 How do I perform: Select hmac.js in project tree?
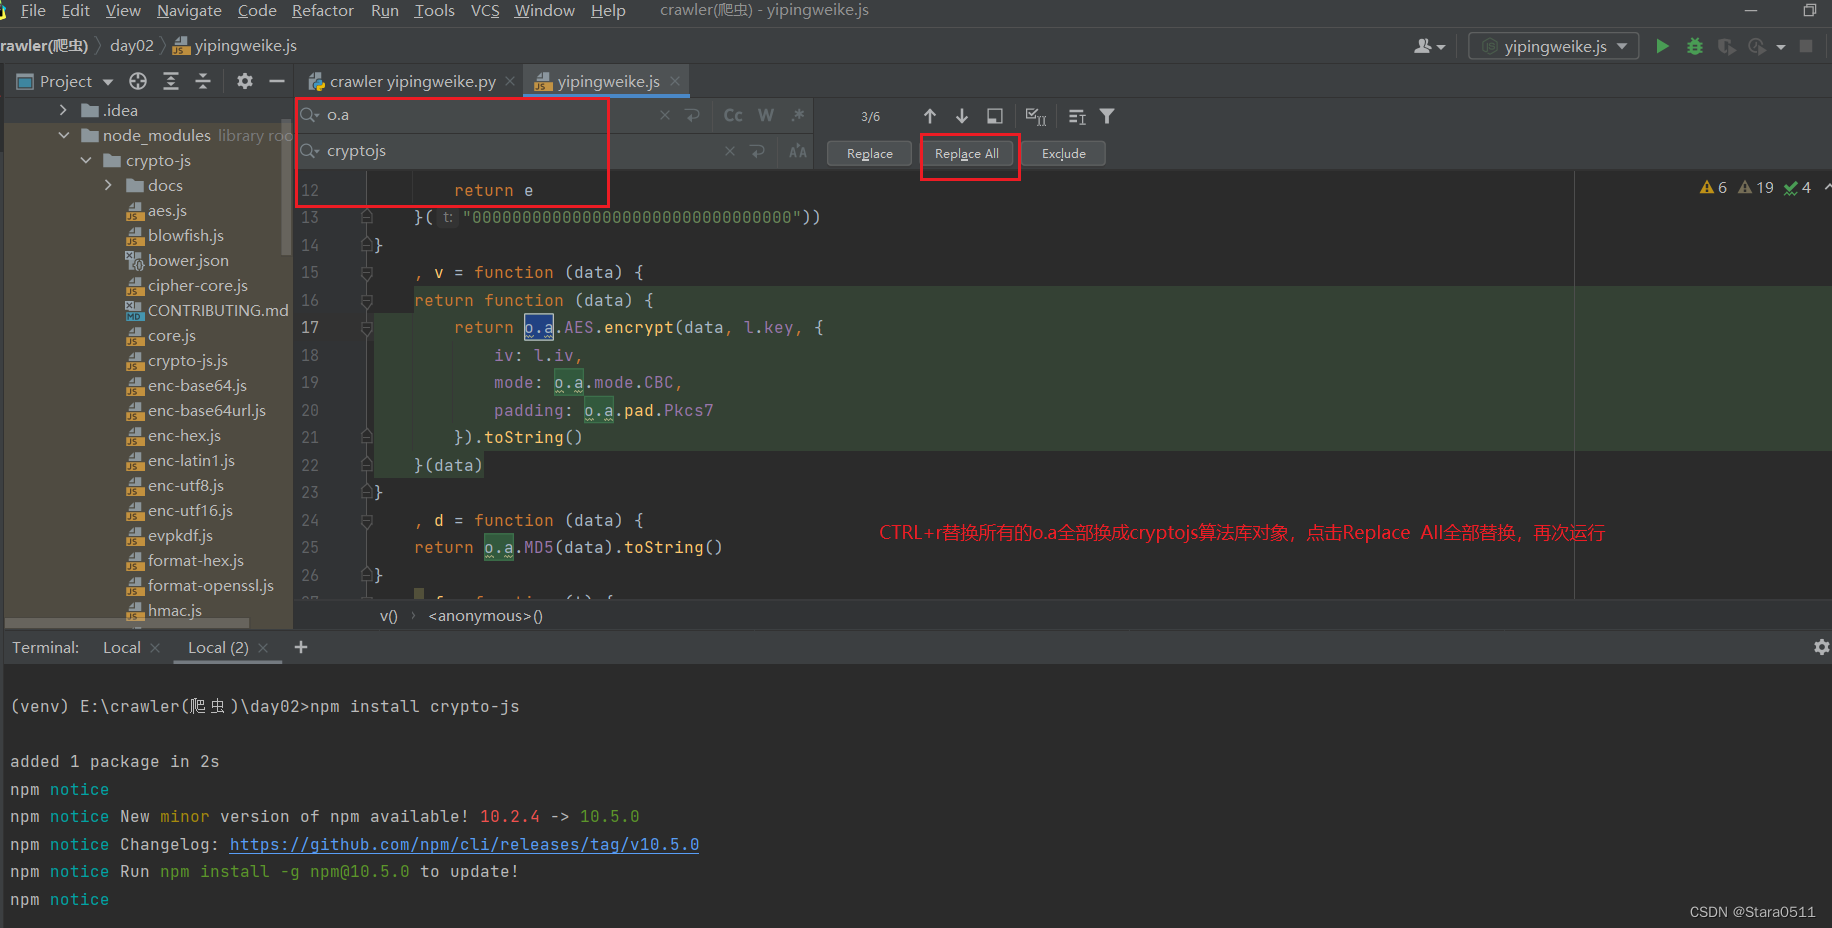[x=175, y=610]
